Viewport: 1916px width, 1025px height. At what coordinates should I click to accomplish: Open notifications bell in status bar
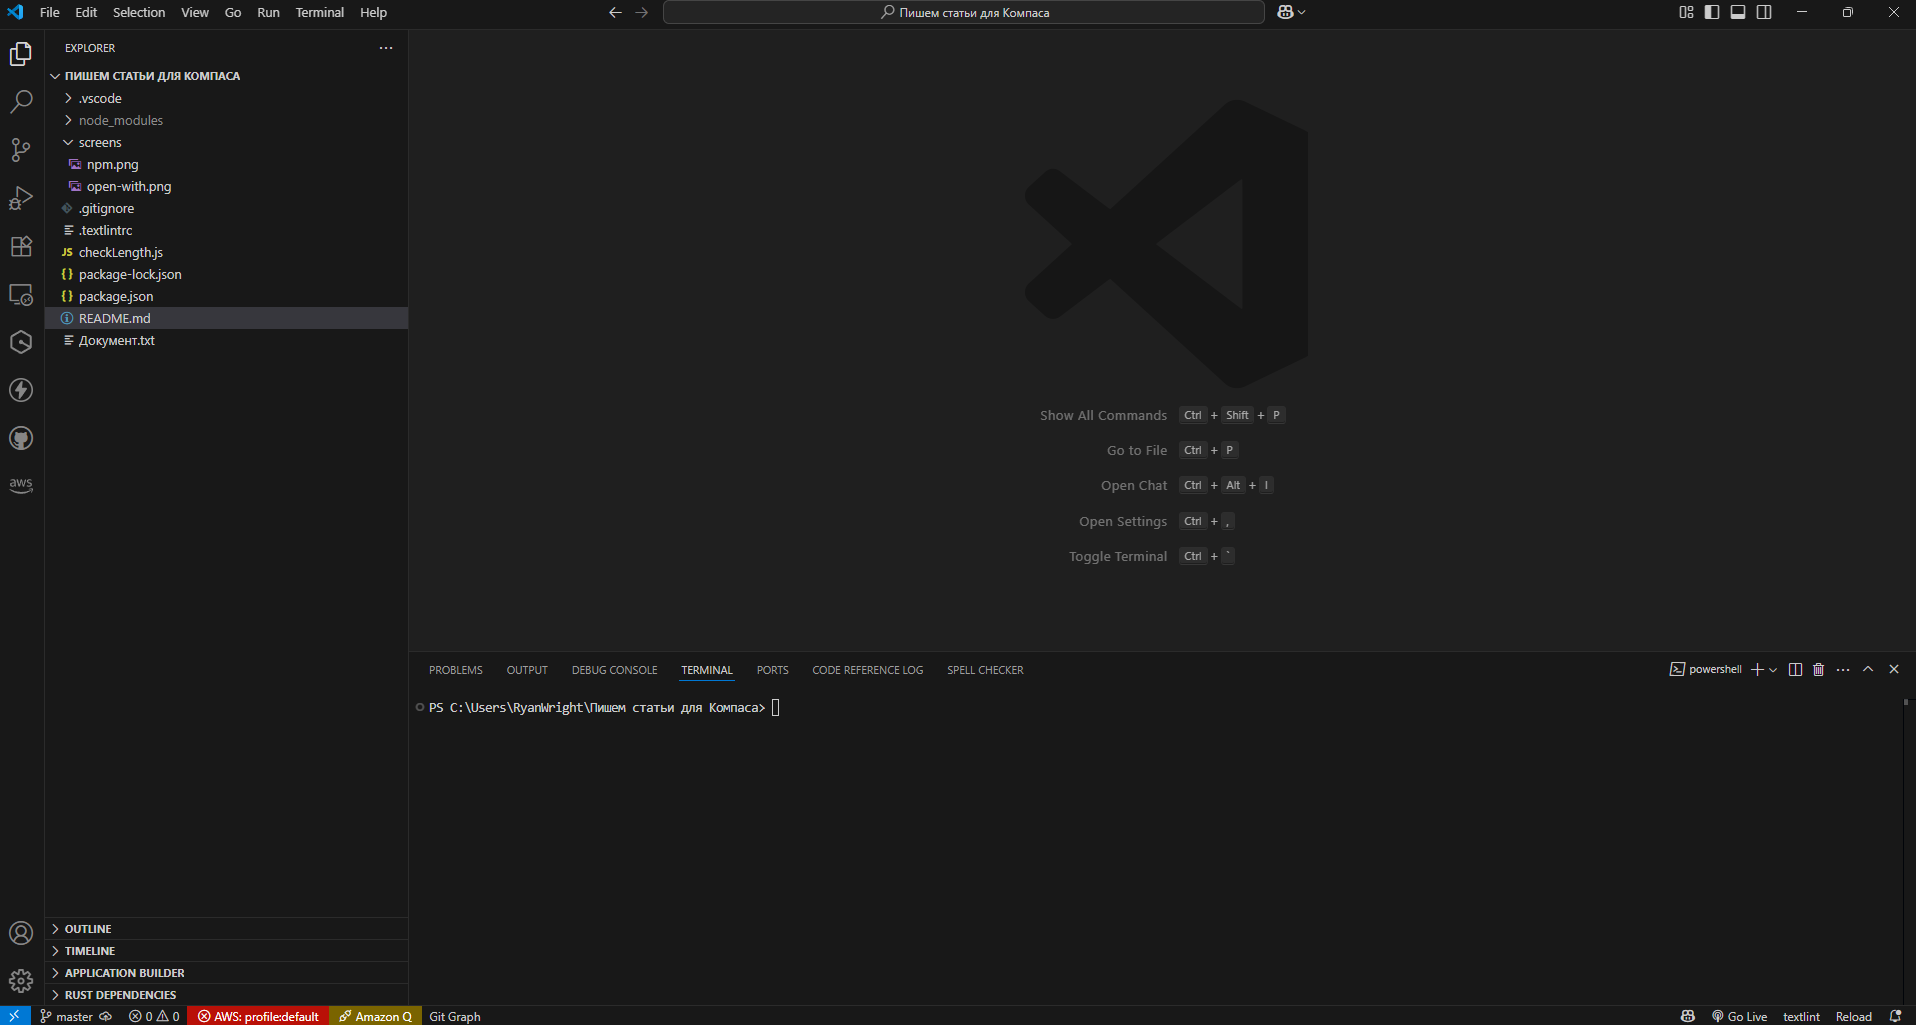point(1895,1016)
